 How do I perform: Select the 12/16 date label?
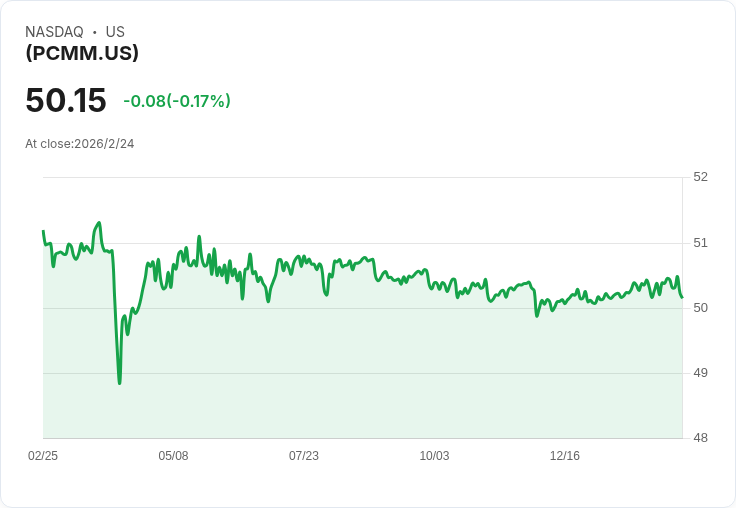tap(565, 456)
